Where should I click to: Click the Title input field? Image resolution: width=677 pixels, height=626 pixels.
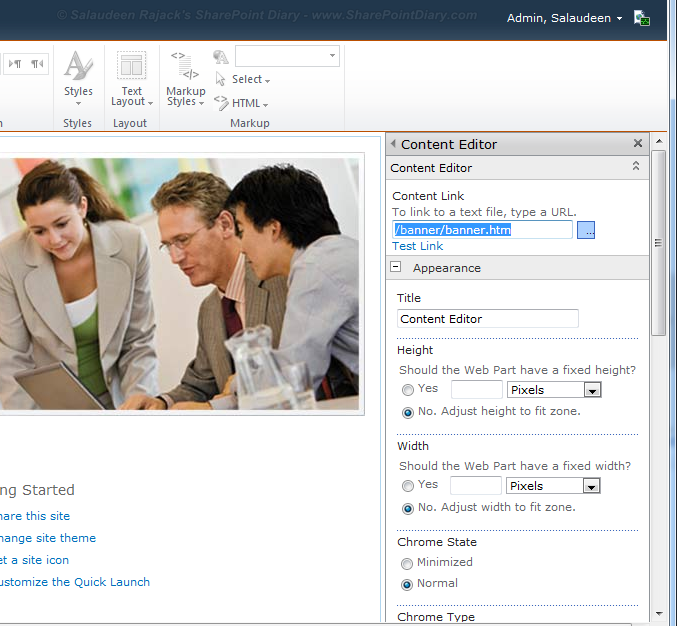pyautogui.click(x=487, y=319)
